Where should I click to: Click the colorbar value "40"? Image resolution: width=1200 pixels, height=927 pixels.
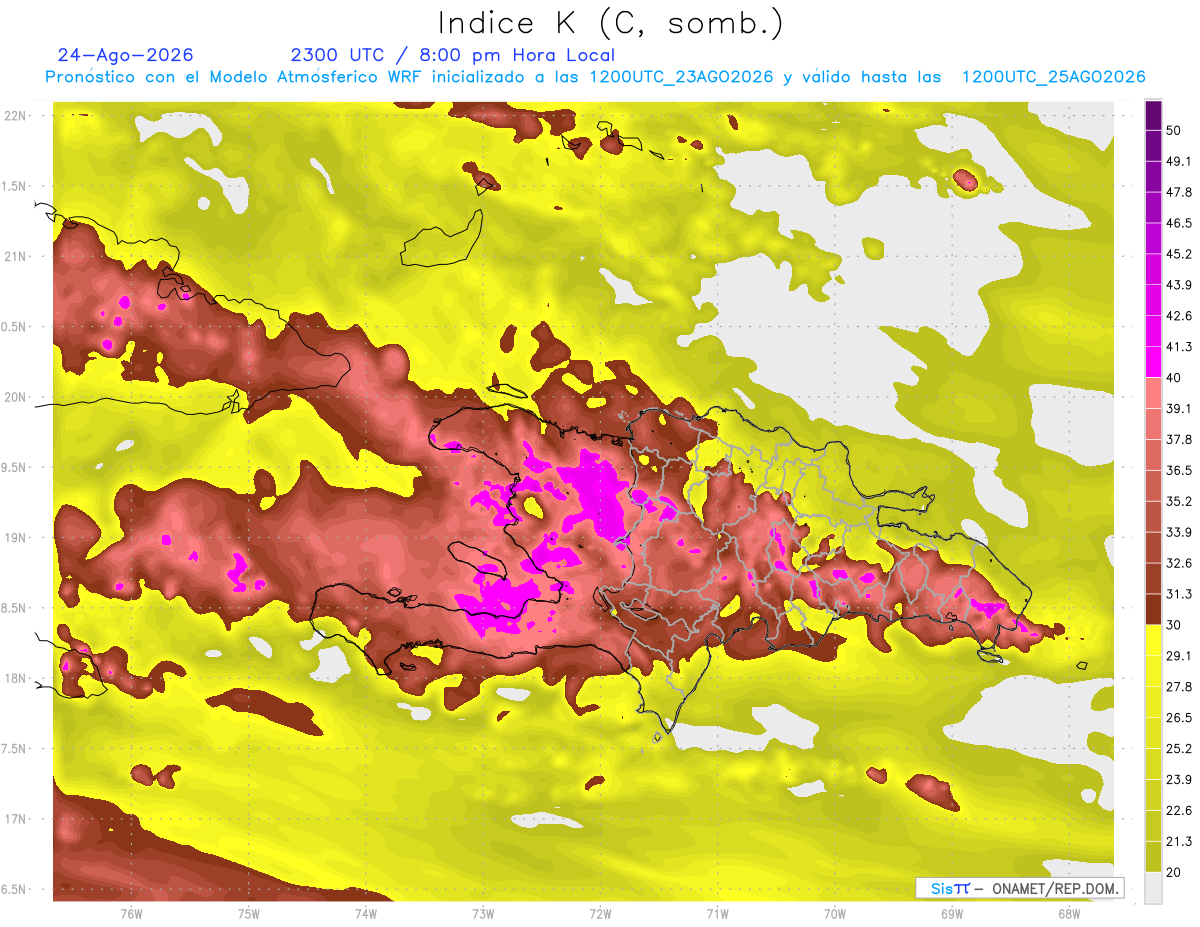[x=1174, y=378]
